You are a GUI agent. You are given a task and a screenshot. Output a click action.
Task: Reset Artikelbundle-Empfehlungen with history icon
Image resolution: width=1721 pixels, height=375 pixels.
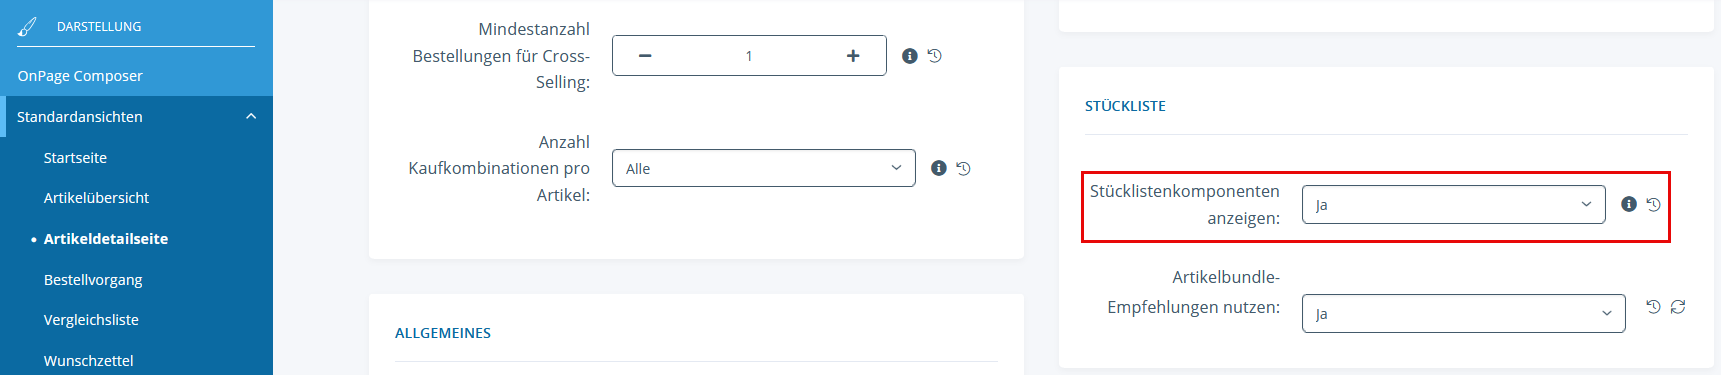[1654, 307]
